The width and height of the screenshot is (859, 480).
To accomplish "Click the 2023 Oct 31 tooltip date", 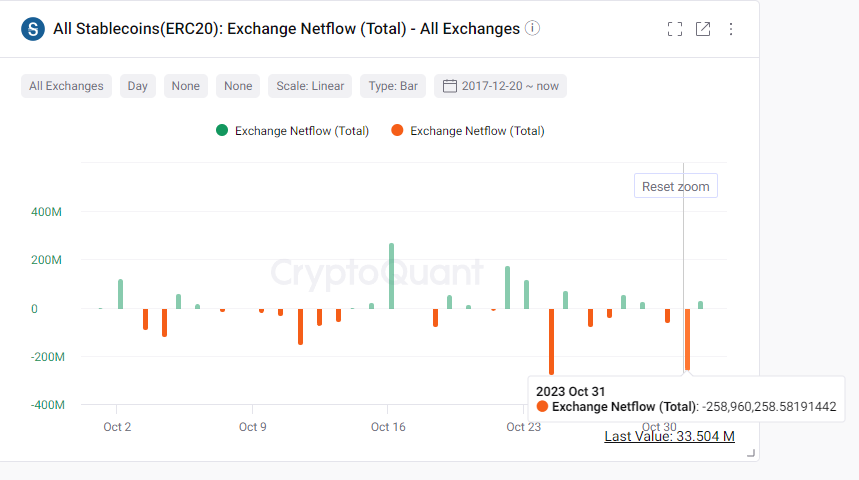I will (x=570, y=392).
